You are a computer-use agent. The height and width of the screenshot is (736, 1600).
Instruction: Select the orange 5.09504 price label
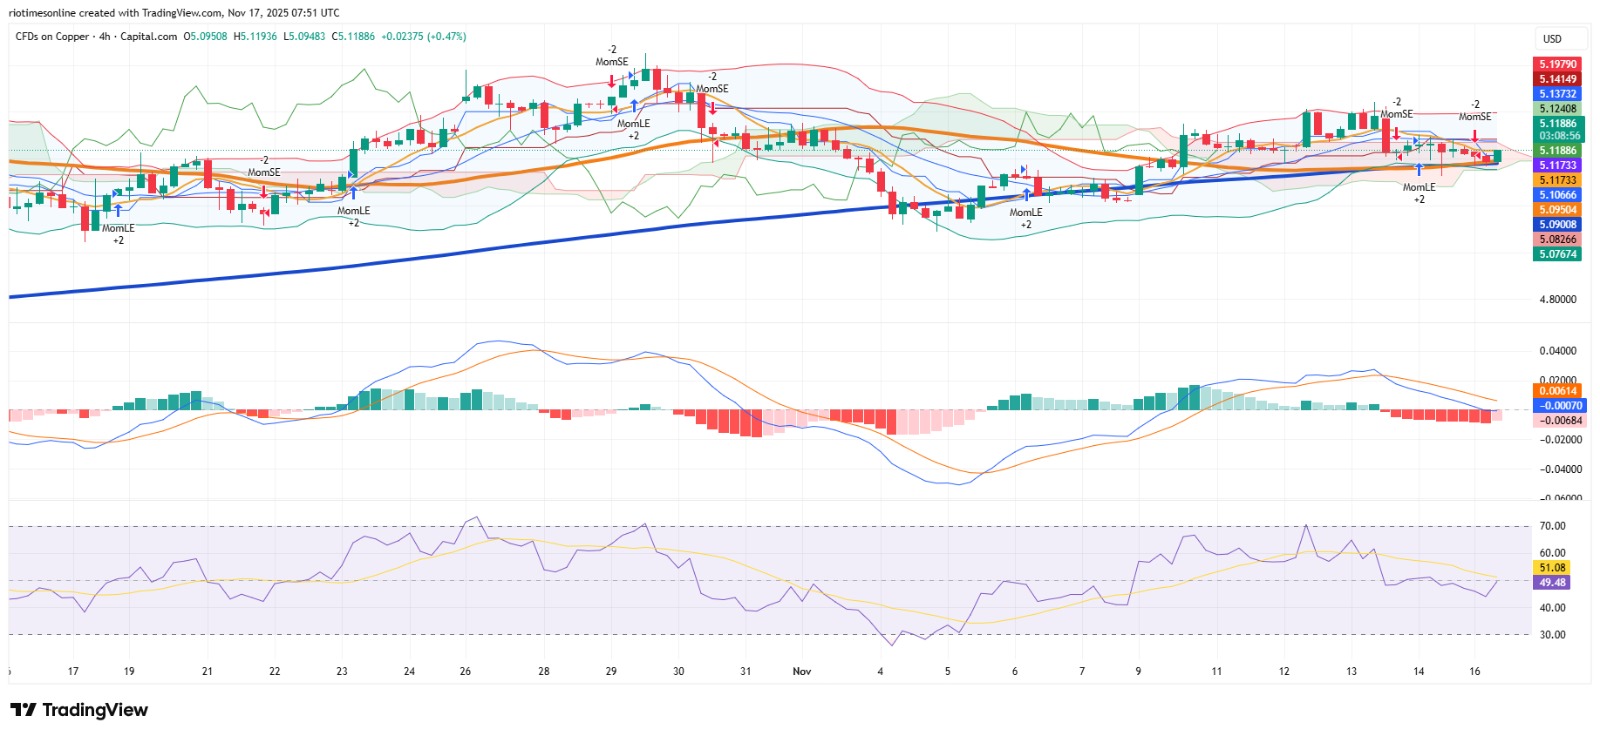click(1557, 210)
